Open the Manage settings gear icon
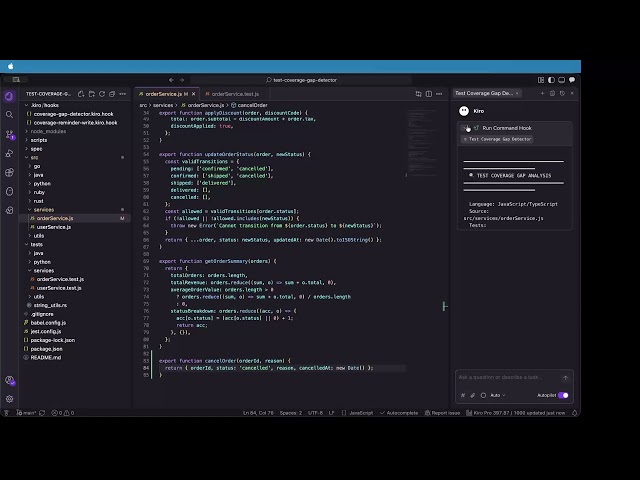 click(9, 399)
